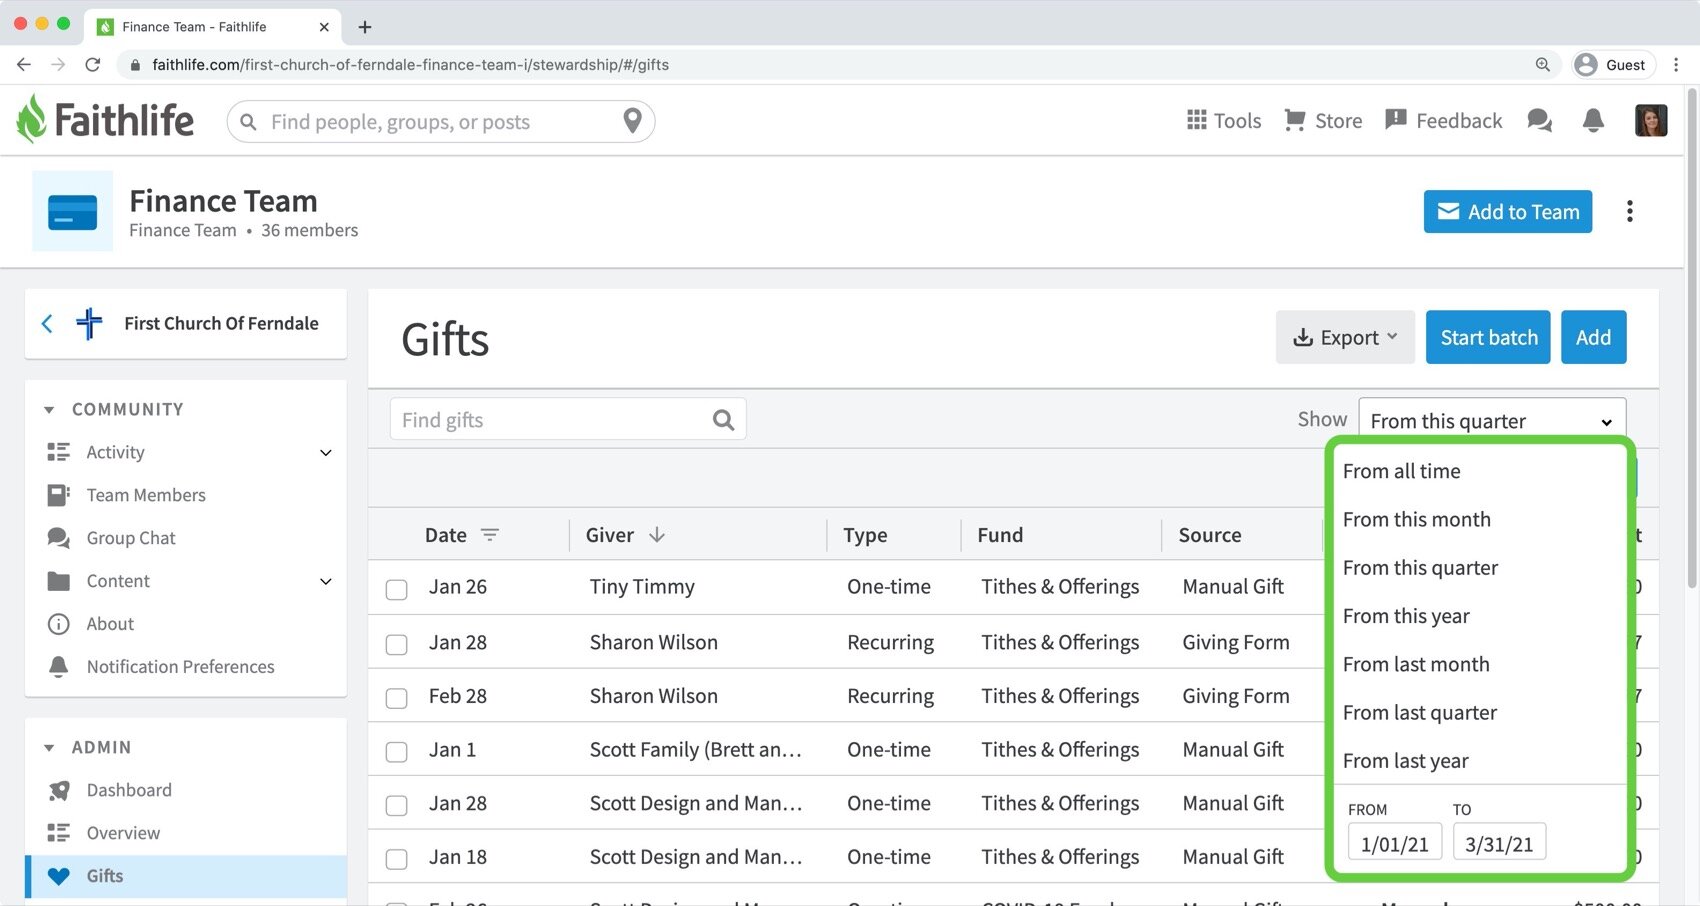The image size is (1700, 906).
Task: Open the Store cart link
Action: (x=1323, y=121)
